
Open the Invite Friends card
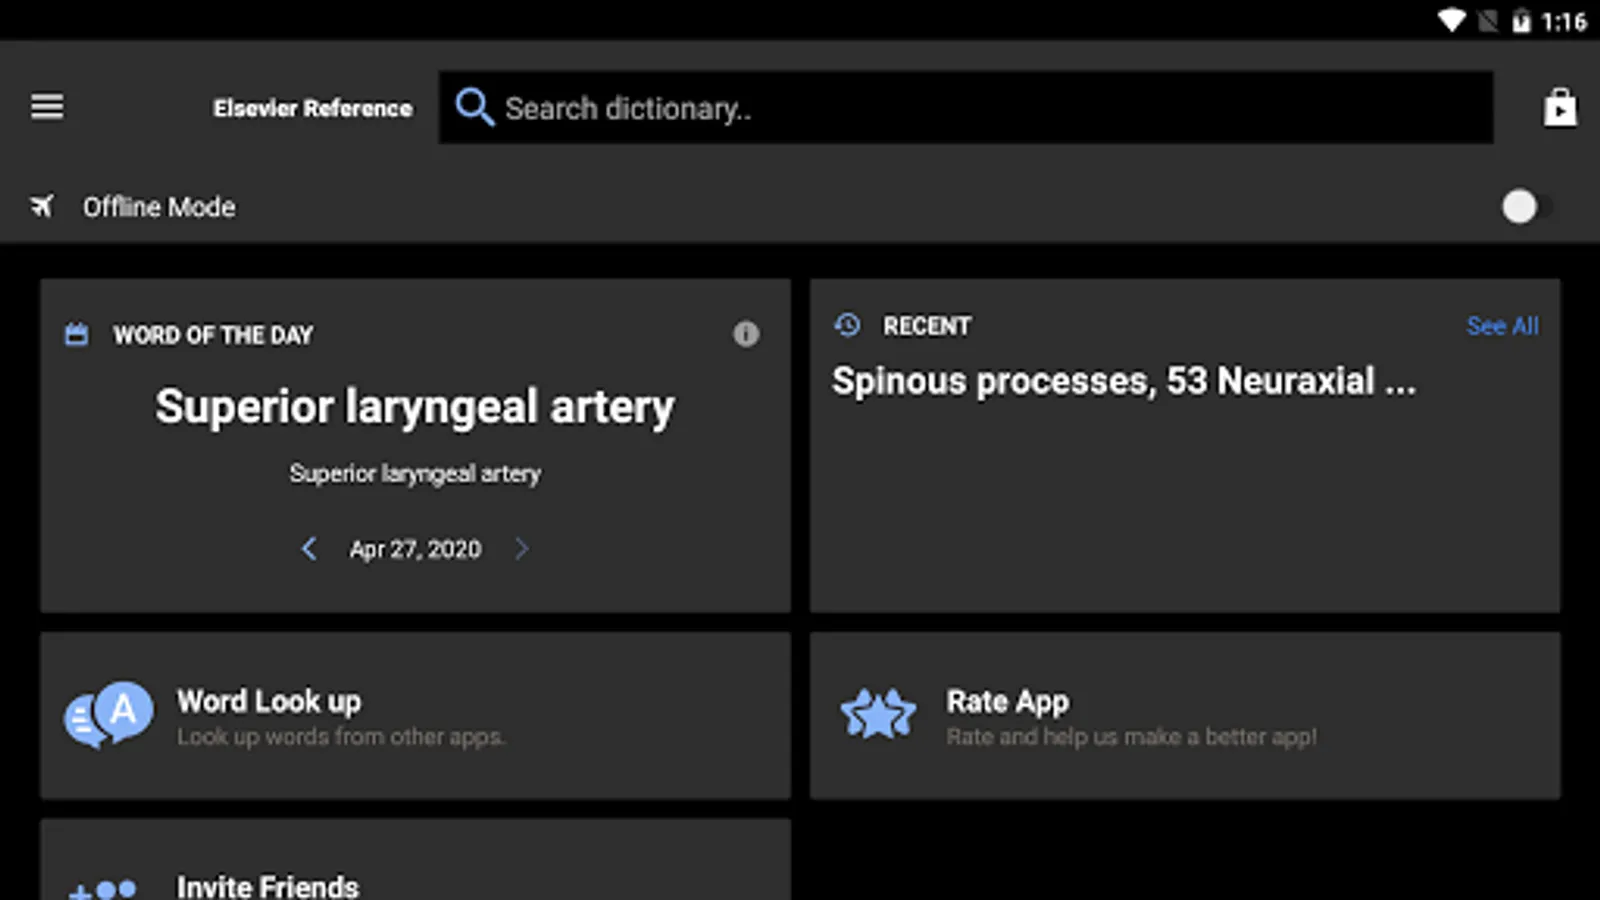[x=415, y=860]
